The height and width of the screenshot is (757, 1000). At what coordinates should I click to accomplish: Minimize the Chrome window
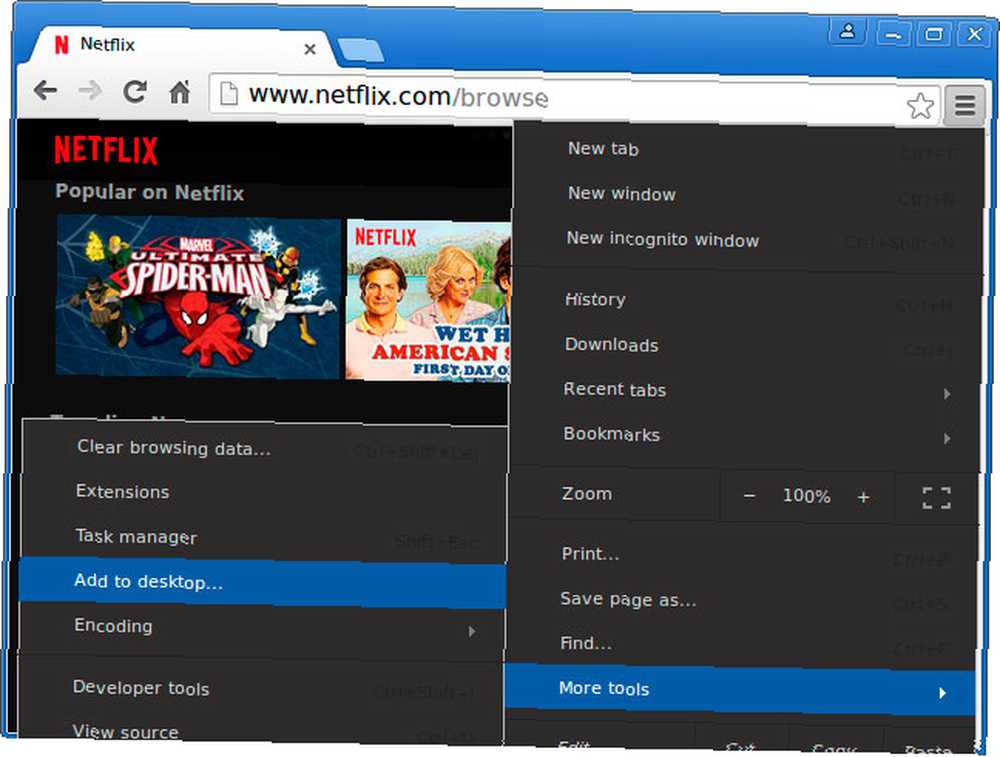coord(893,33)
